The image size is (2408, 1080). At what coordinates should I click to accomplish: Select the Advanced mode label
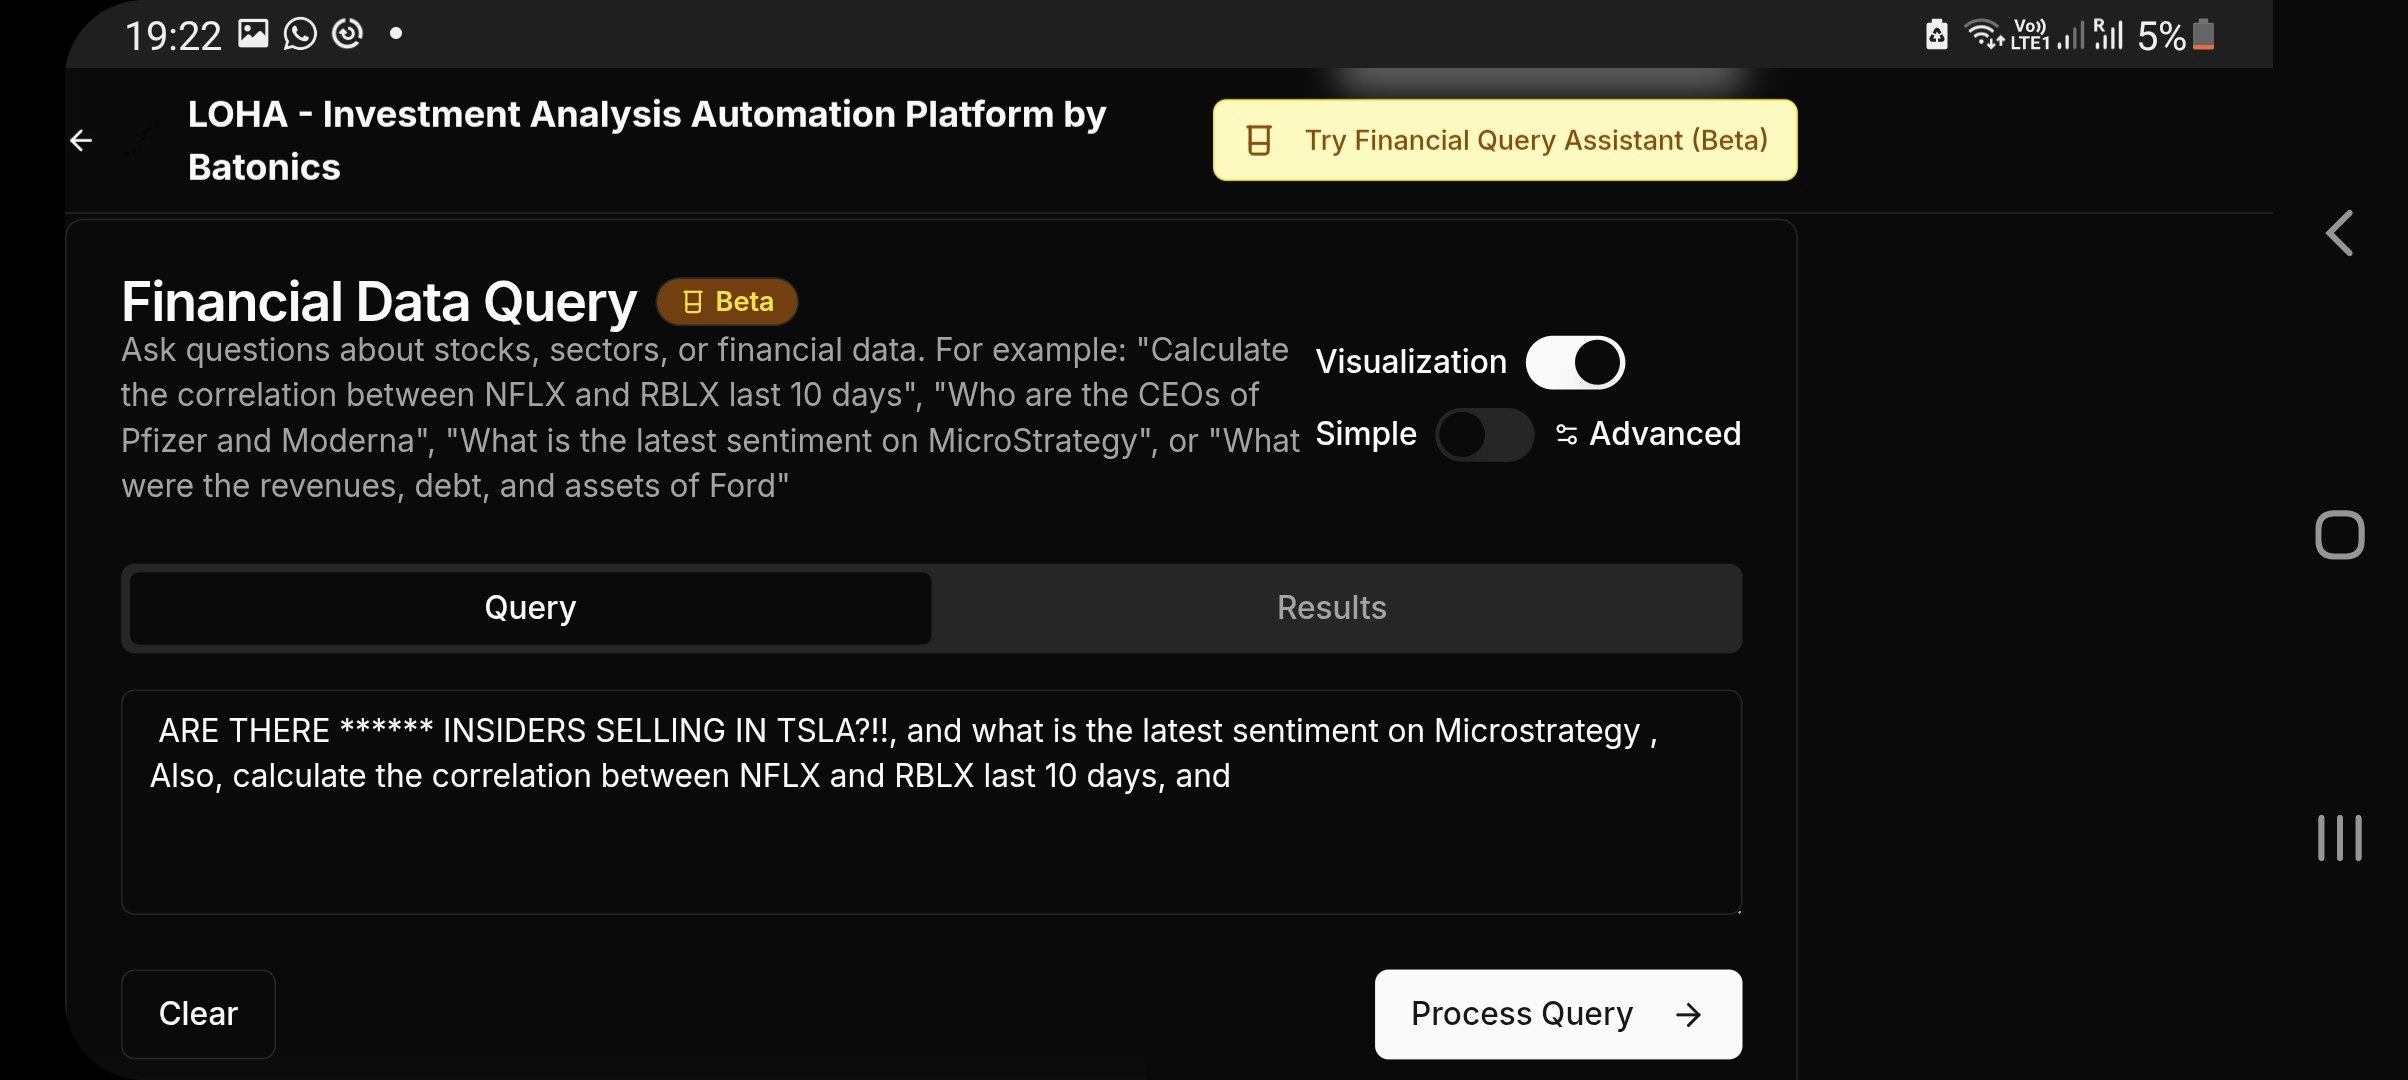pos(1665,434)
